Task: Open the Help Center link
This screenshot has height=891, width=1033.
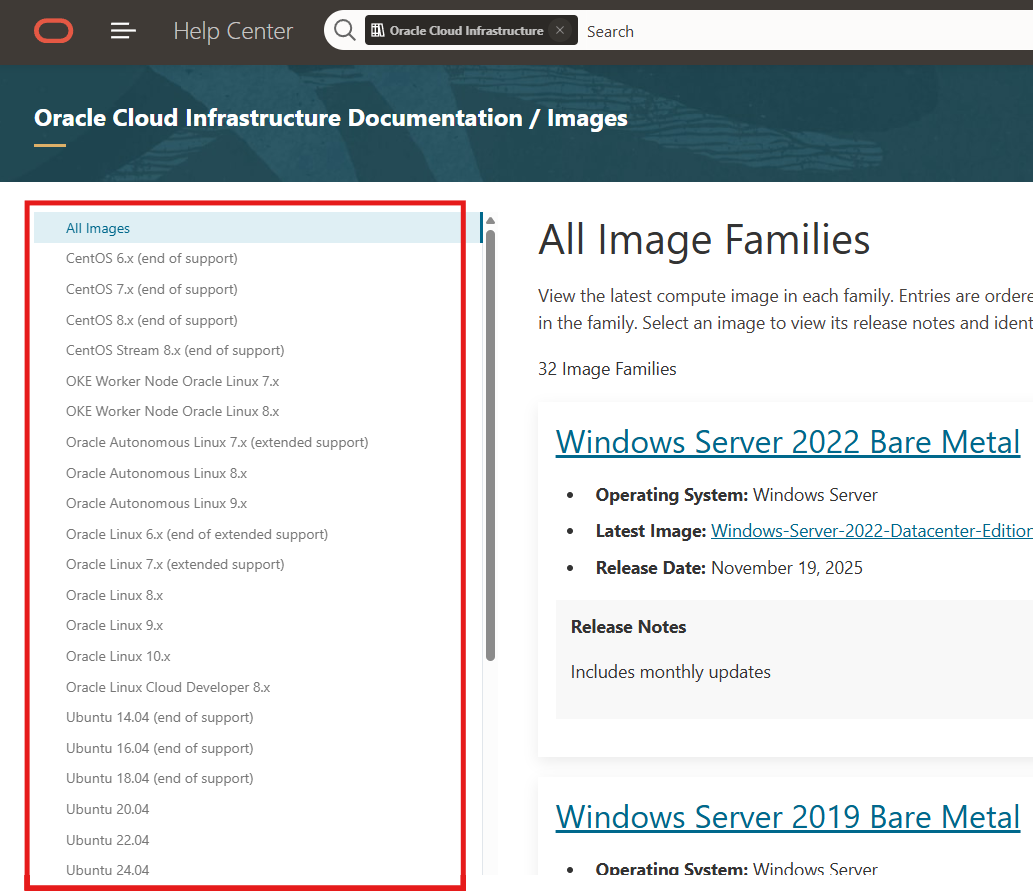Action: tap(233, 31)
